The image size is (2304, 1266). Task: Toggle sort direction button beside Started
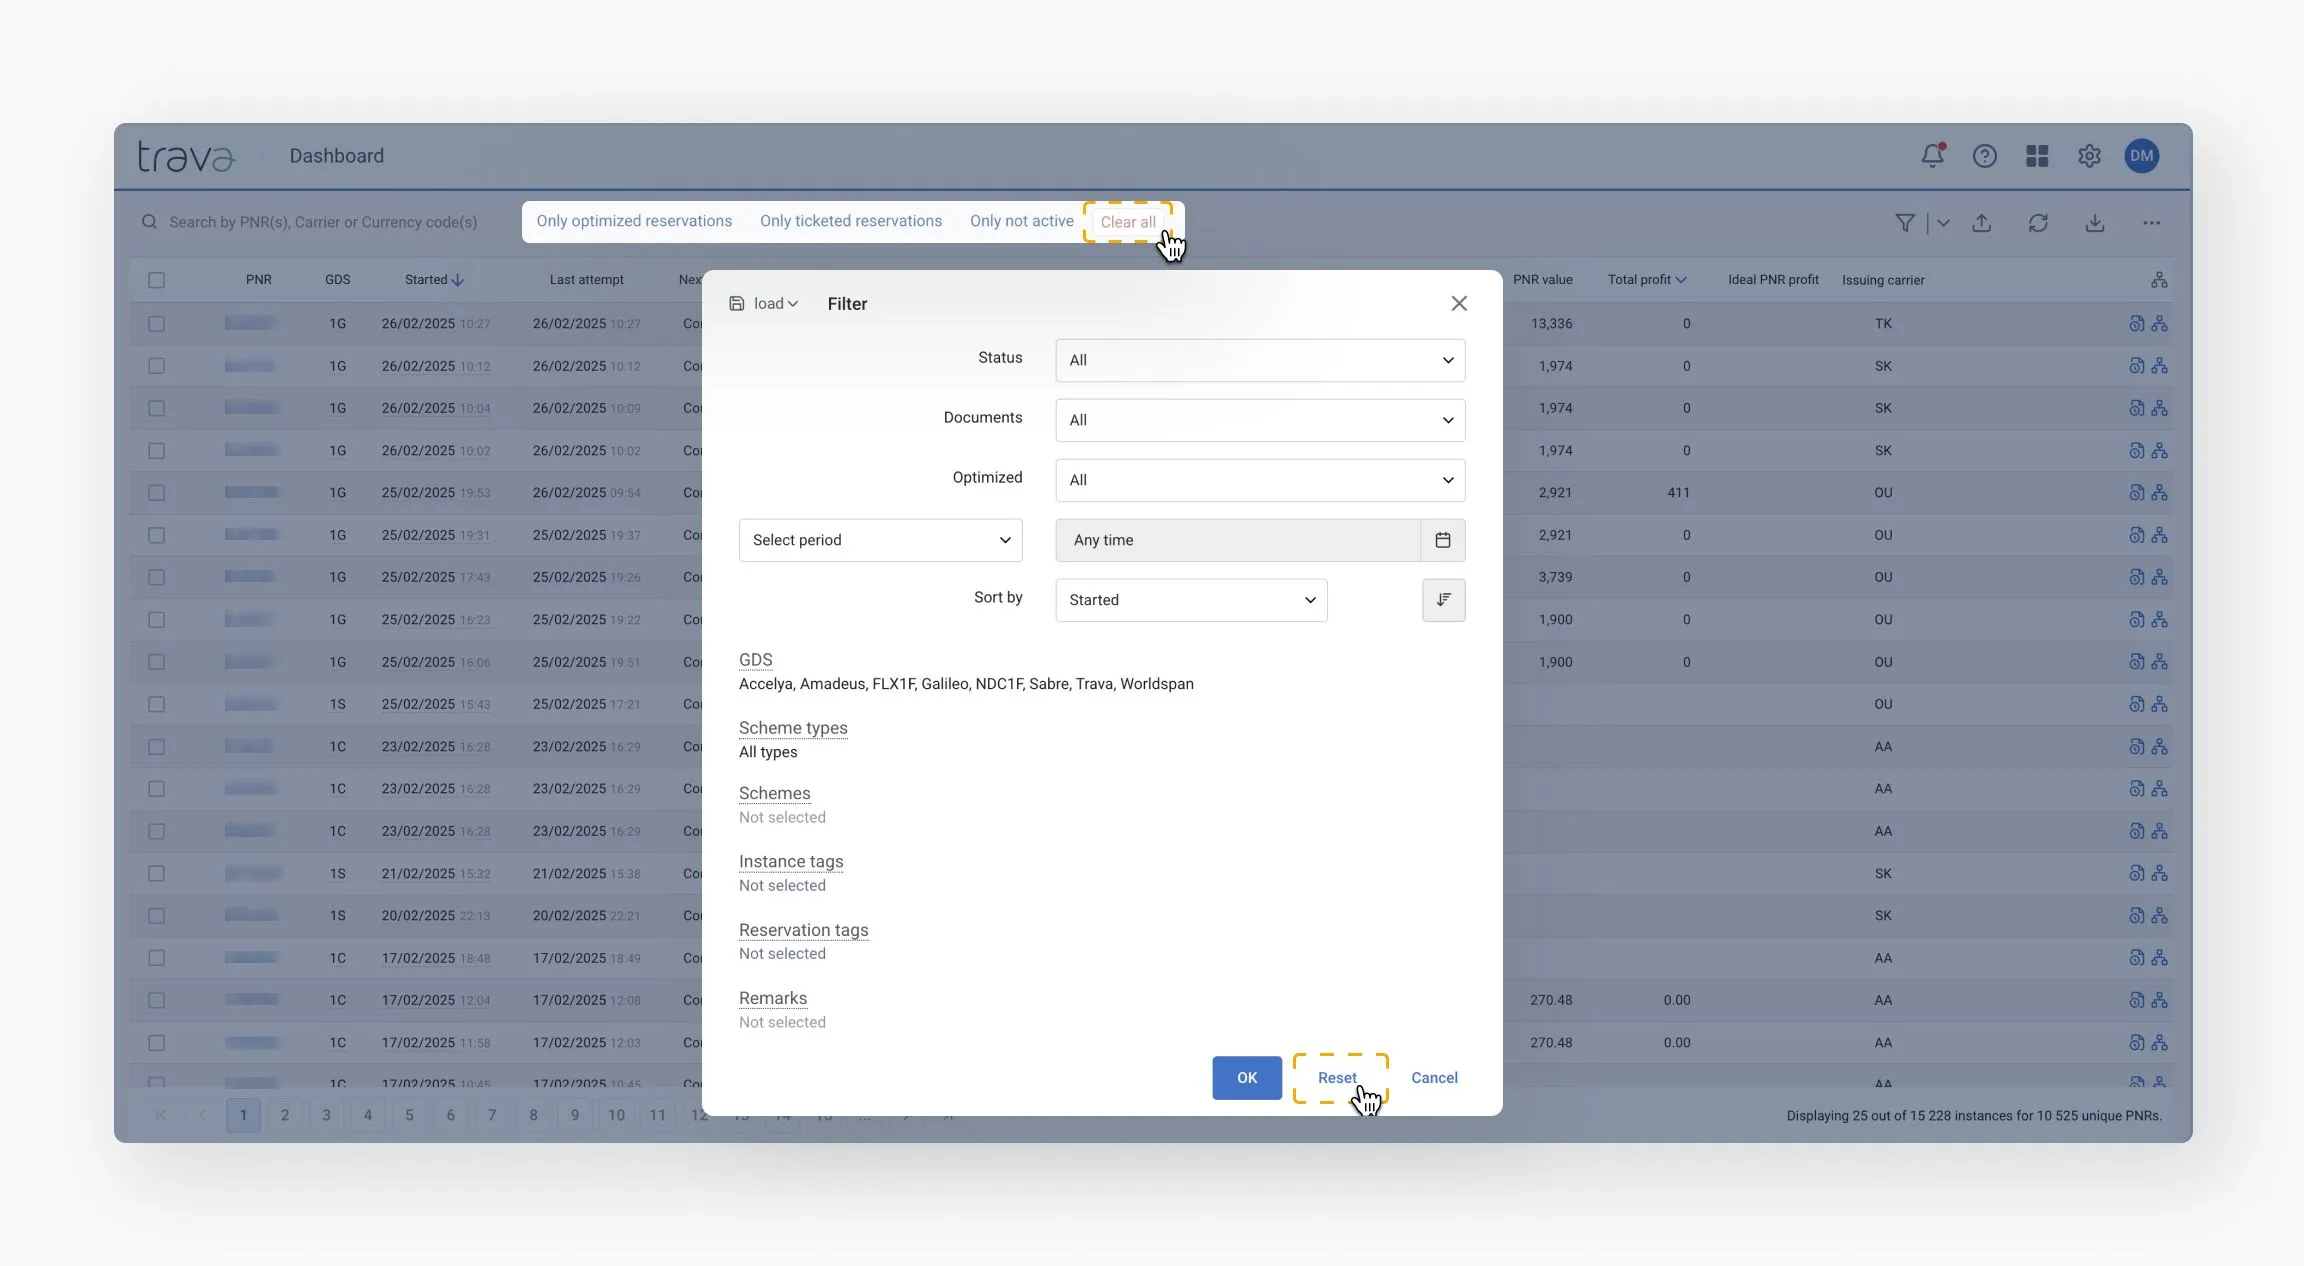pos(1443,600)
